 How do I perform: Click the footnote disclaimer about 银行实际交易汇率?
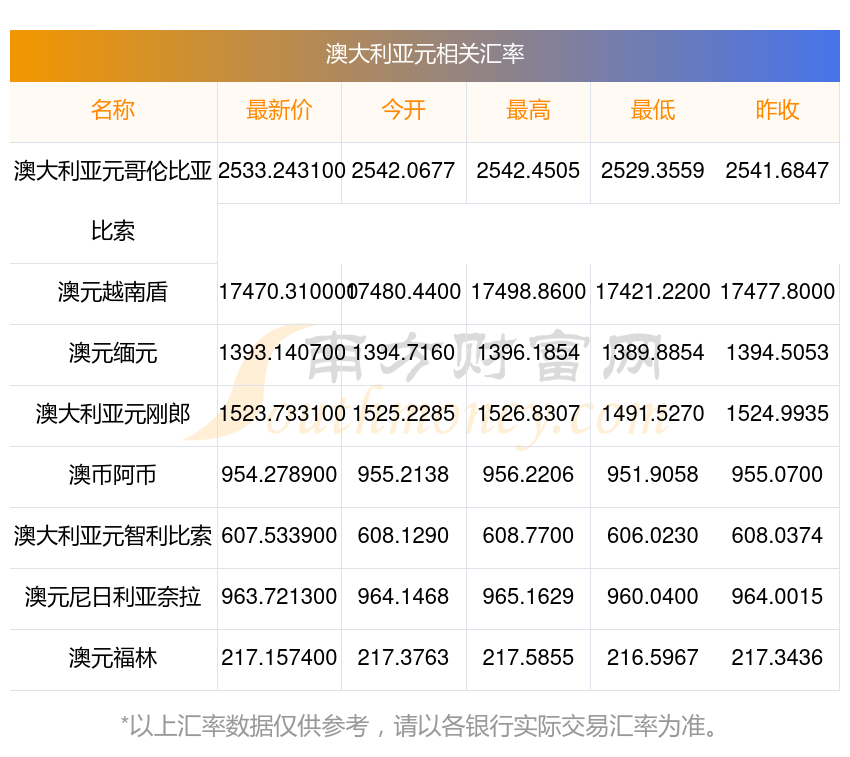click(x=425, y=725)
